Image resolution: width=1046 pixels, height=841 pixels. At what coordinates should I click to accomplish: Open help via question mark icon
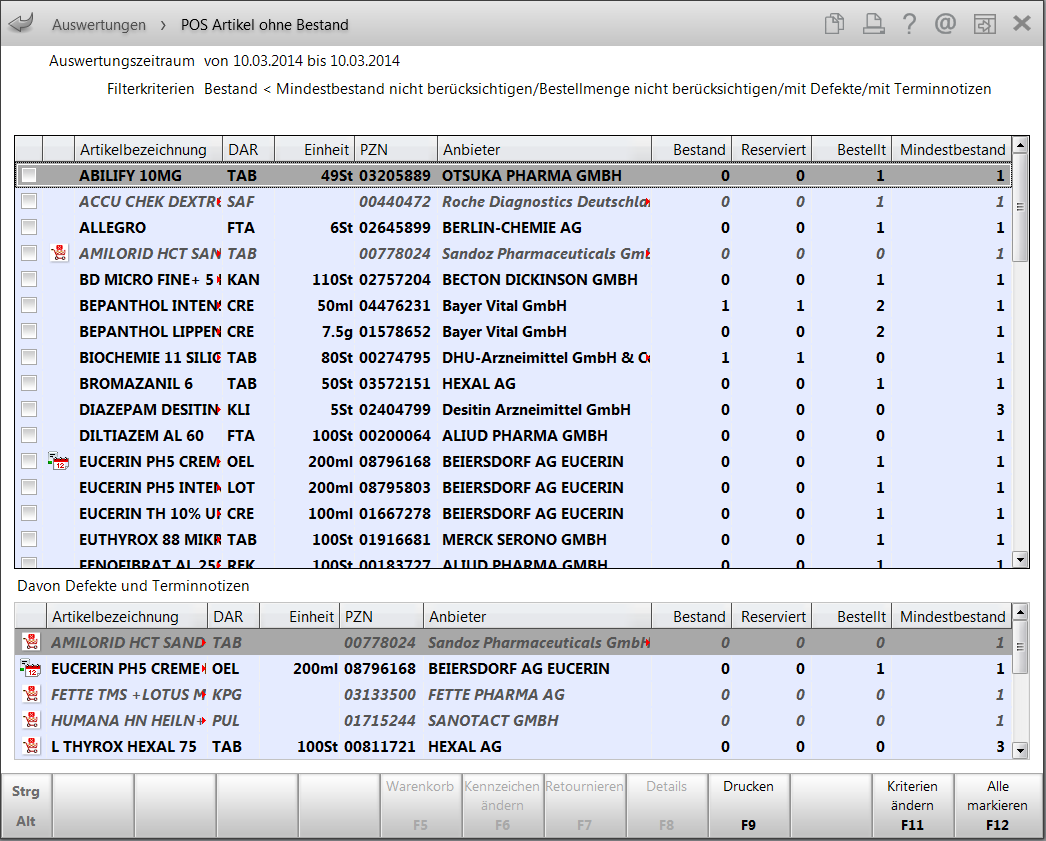click(x=909, y=24)
